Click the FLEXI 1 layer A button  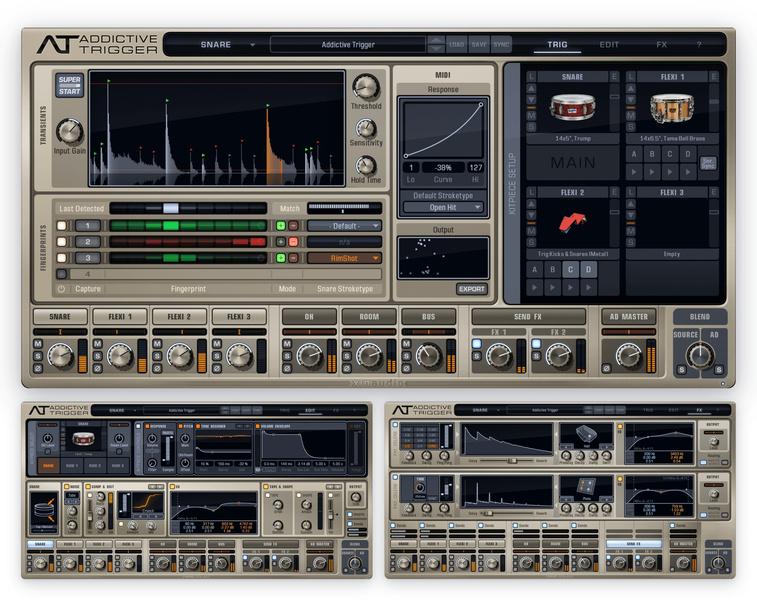(x=634, y=154)
